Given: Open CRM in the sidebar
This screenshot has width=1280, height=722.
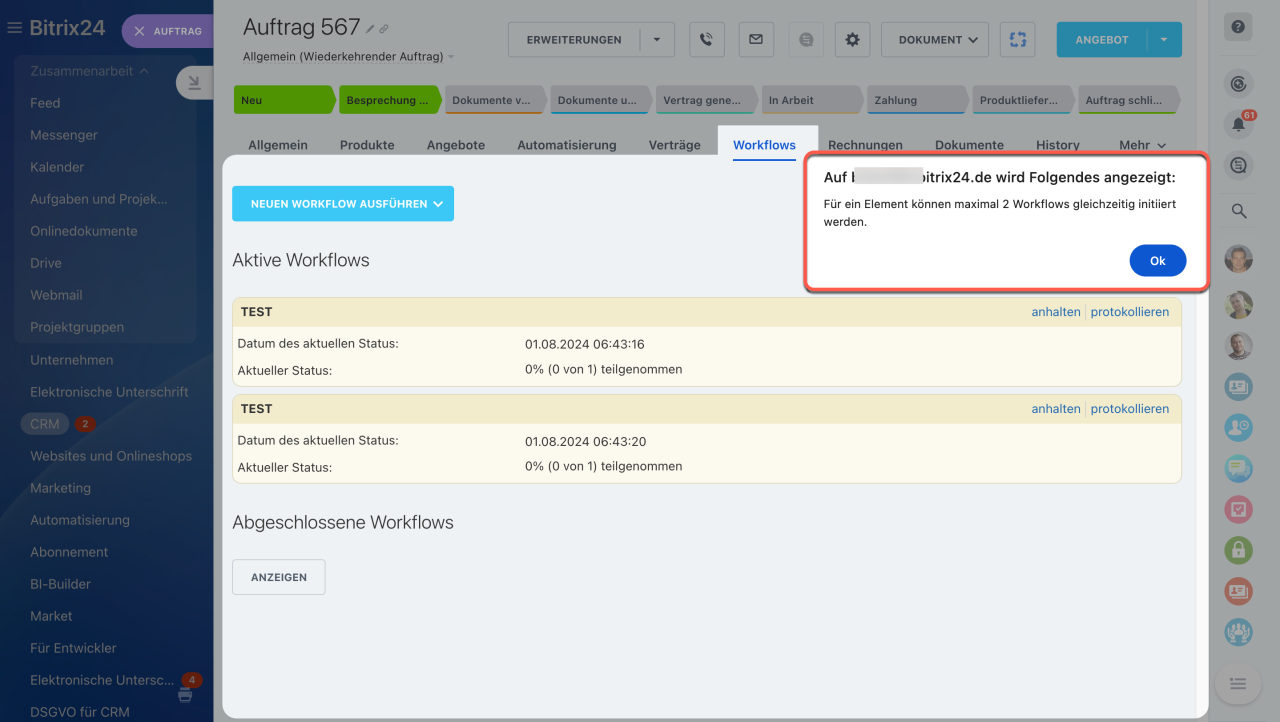Looking at the screenshot, I should (45, 424).
